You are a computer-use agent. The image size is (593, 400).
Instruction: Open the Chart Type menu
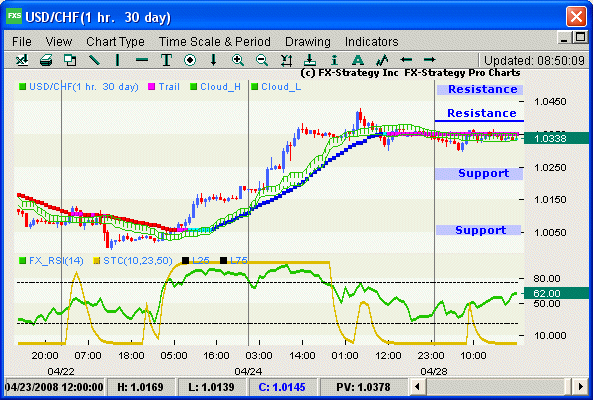115,42
